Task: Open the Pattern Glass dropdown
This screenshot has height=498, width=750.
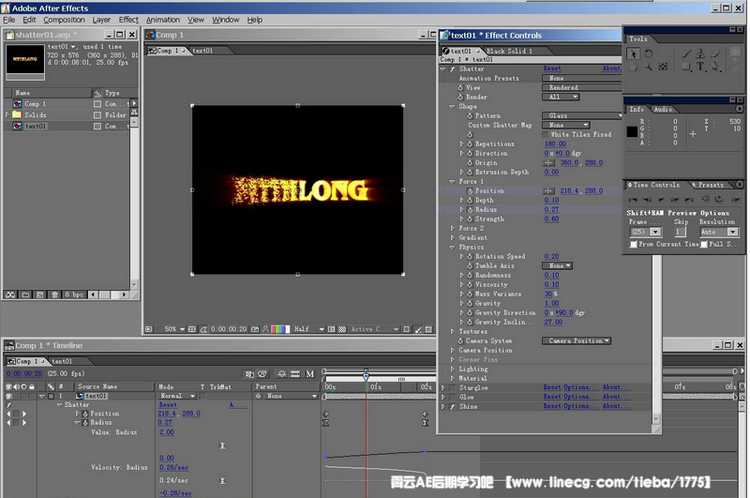Action: (582, 116)
